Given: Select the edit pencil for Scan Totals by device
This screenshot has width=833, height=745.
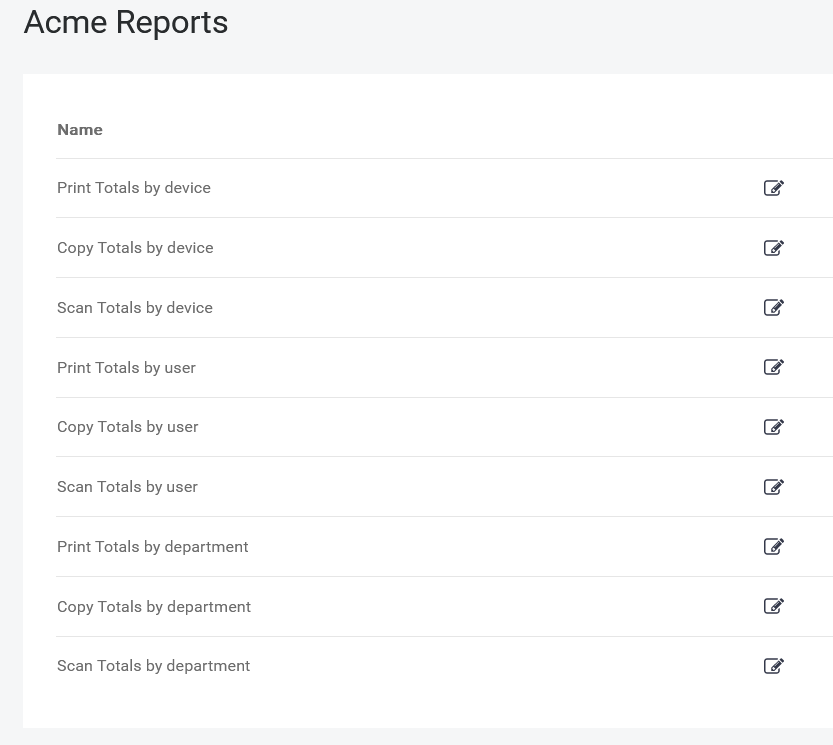Looking at the screenshot, I should [774, 308].
